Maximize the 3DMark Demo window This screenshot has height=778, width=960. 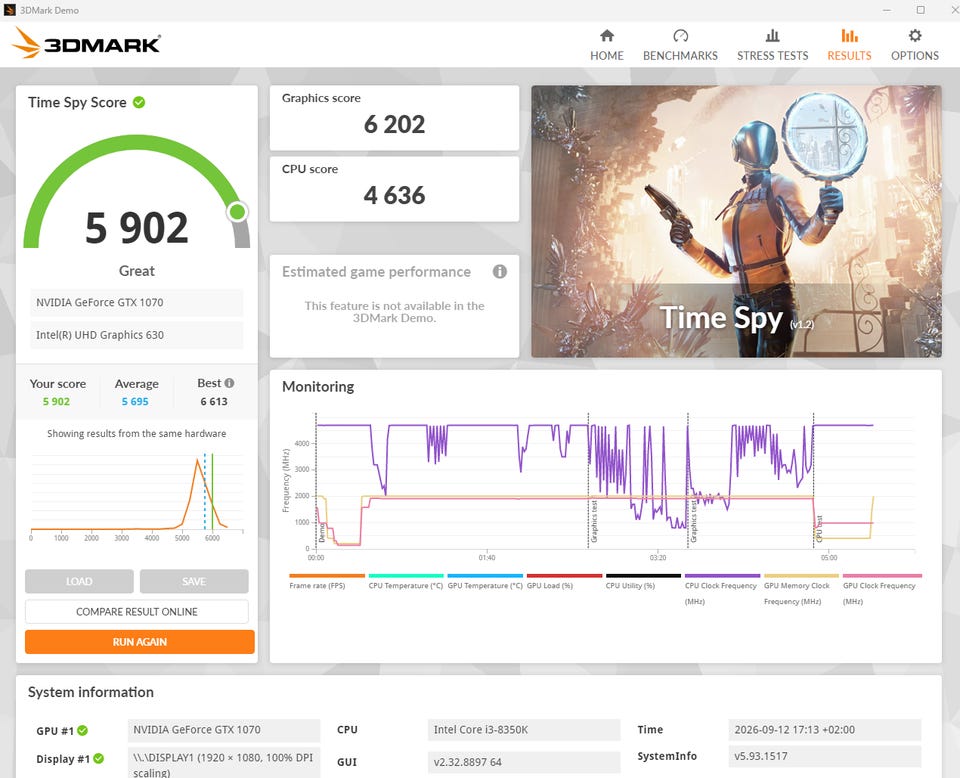[x=921, y=10]
